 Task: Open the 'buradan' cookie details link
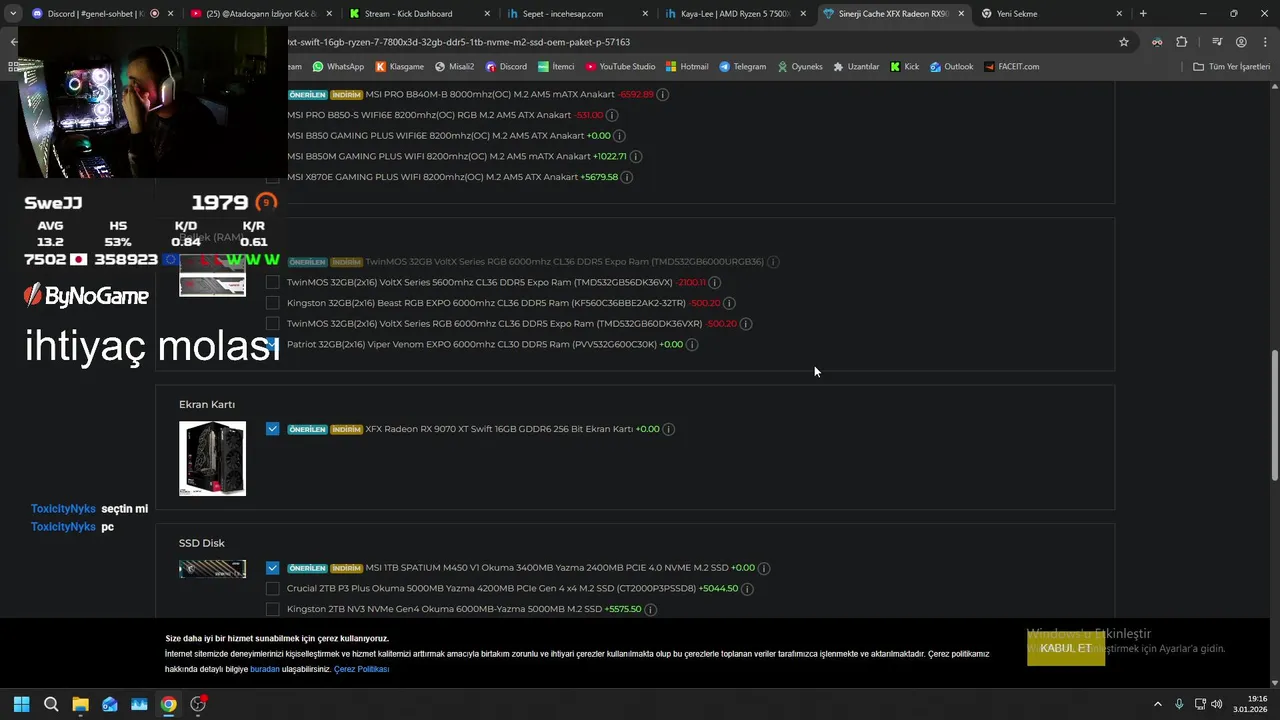(x=265, y=669)
